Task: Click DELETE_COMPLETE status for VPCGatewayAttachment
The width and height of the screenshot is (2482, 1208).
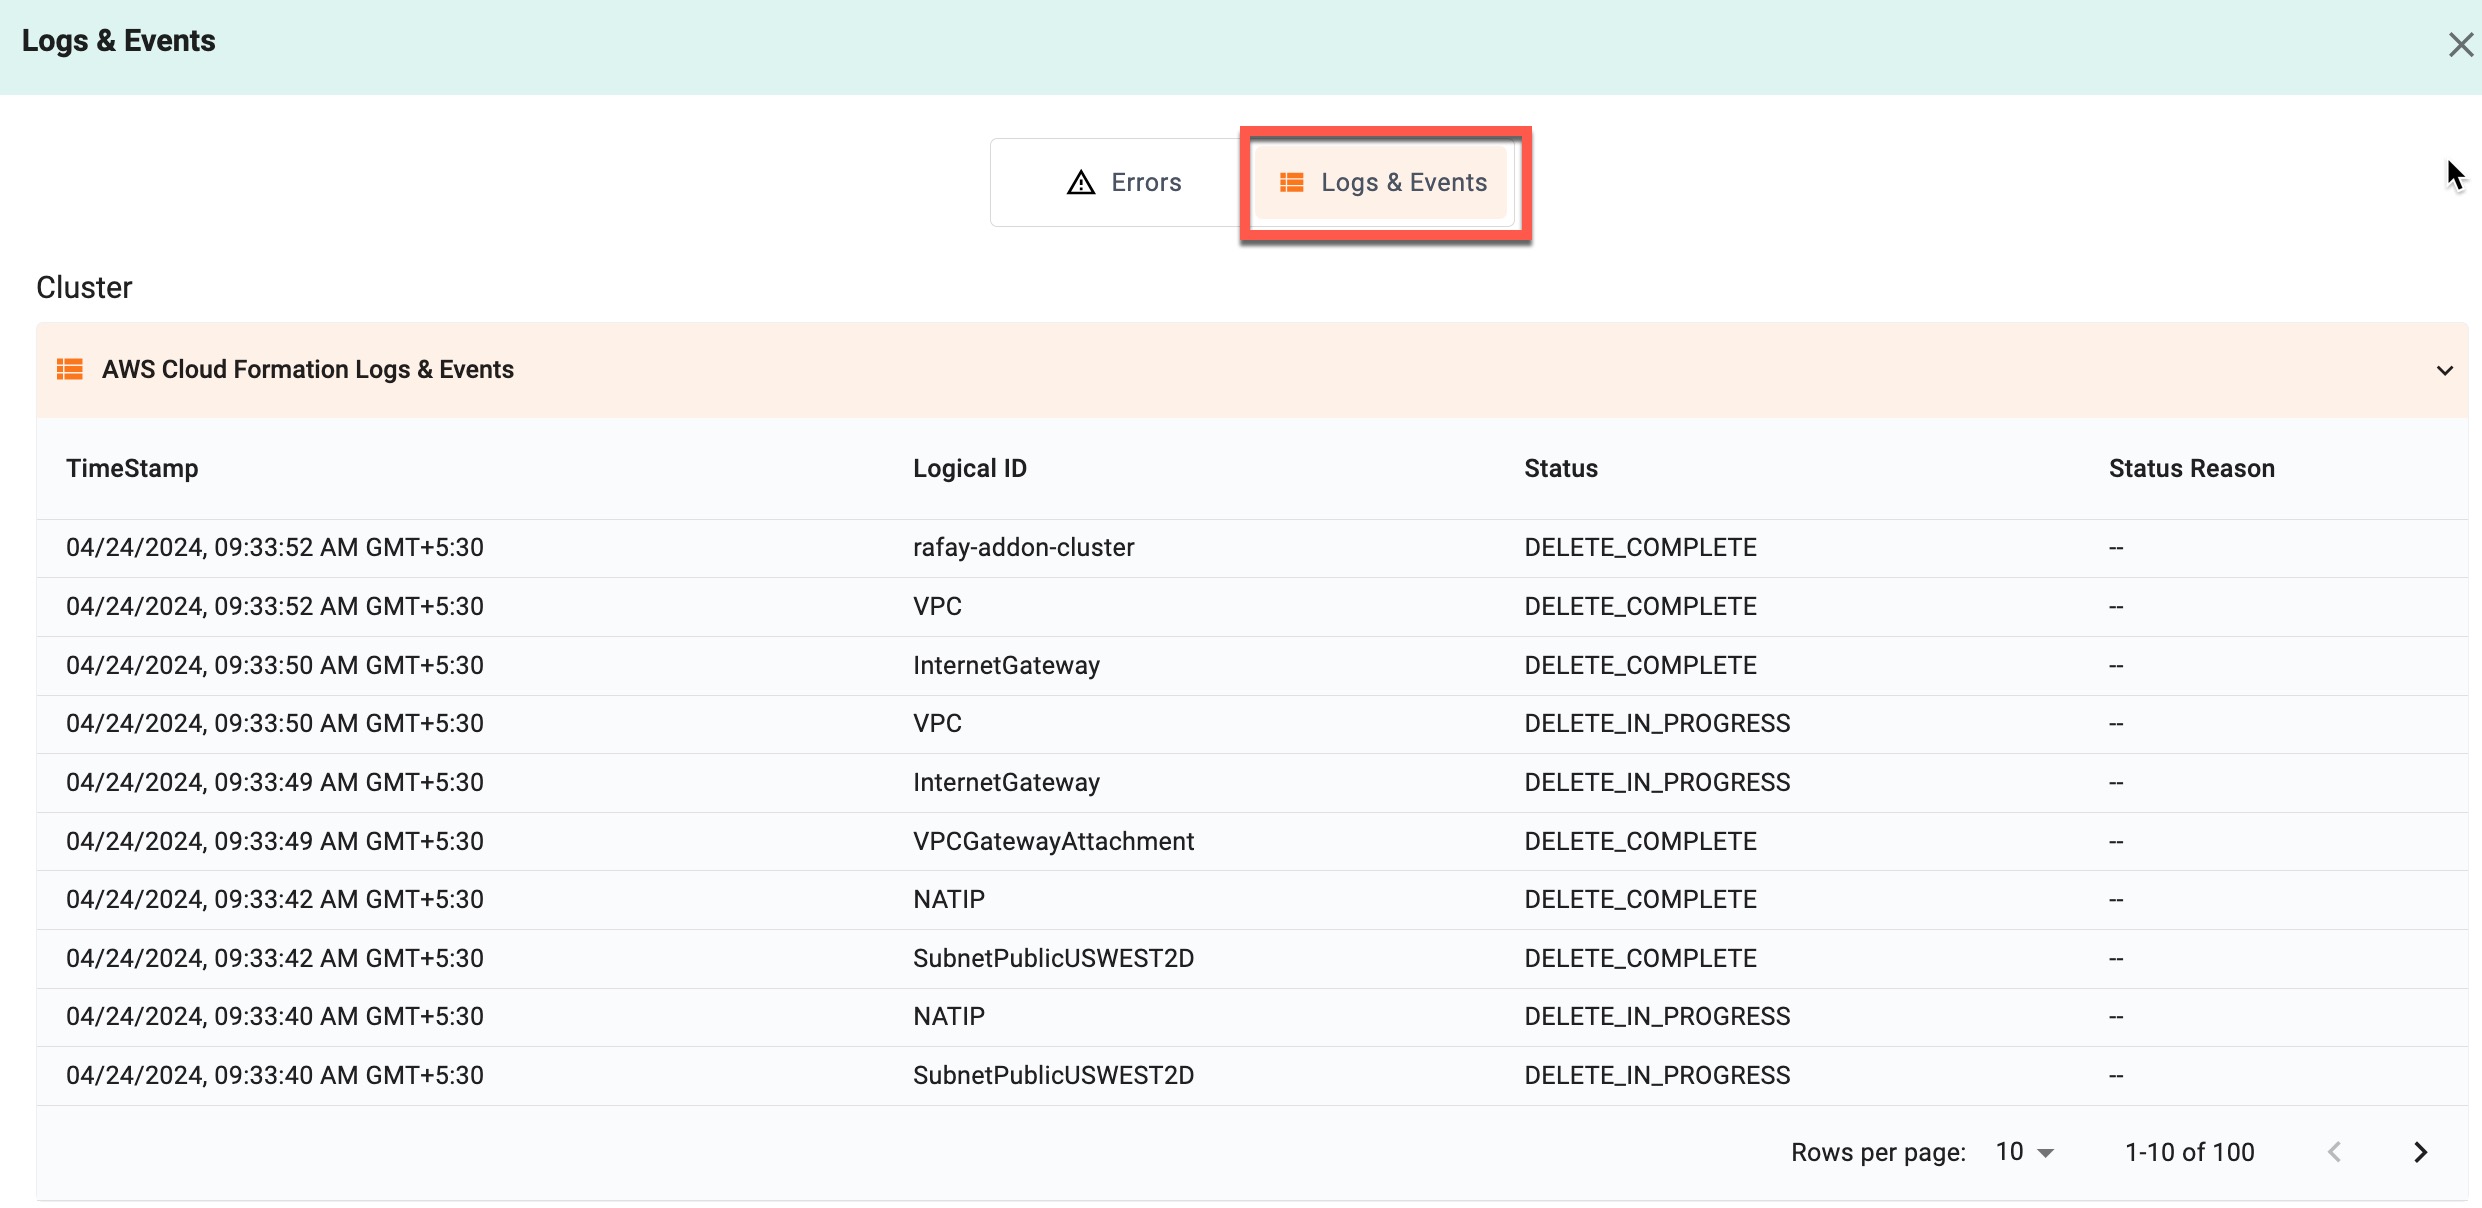Action: coord(1640,841)
